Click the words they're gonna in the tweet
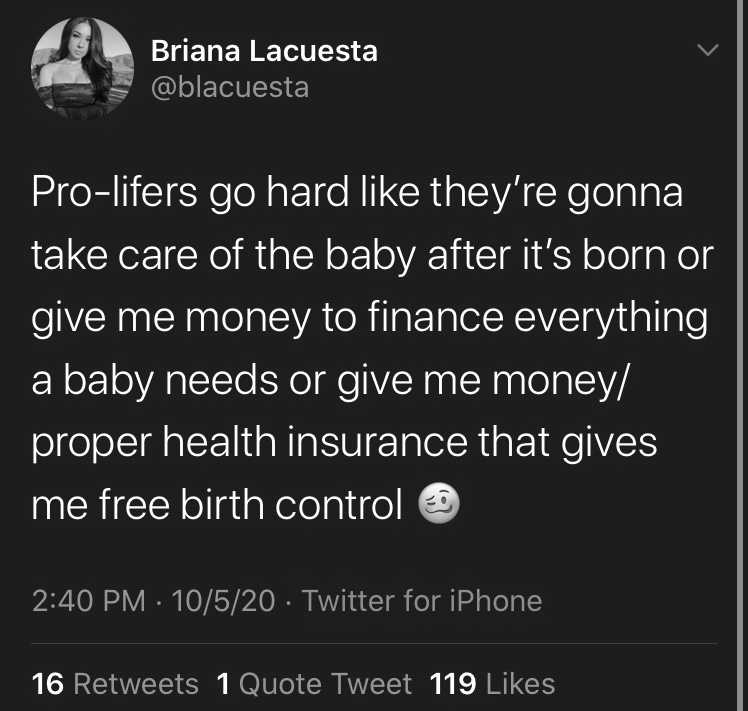748x711 pixels. click(556, 192)
